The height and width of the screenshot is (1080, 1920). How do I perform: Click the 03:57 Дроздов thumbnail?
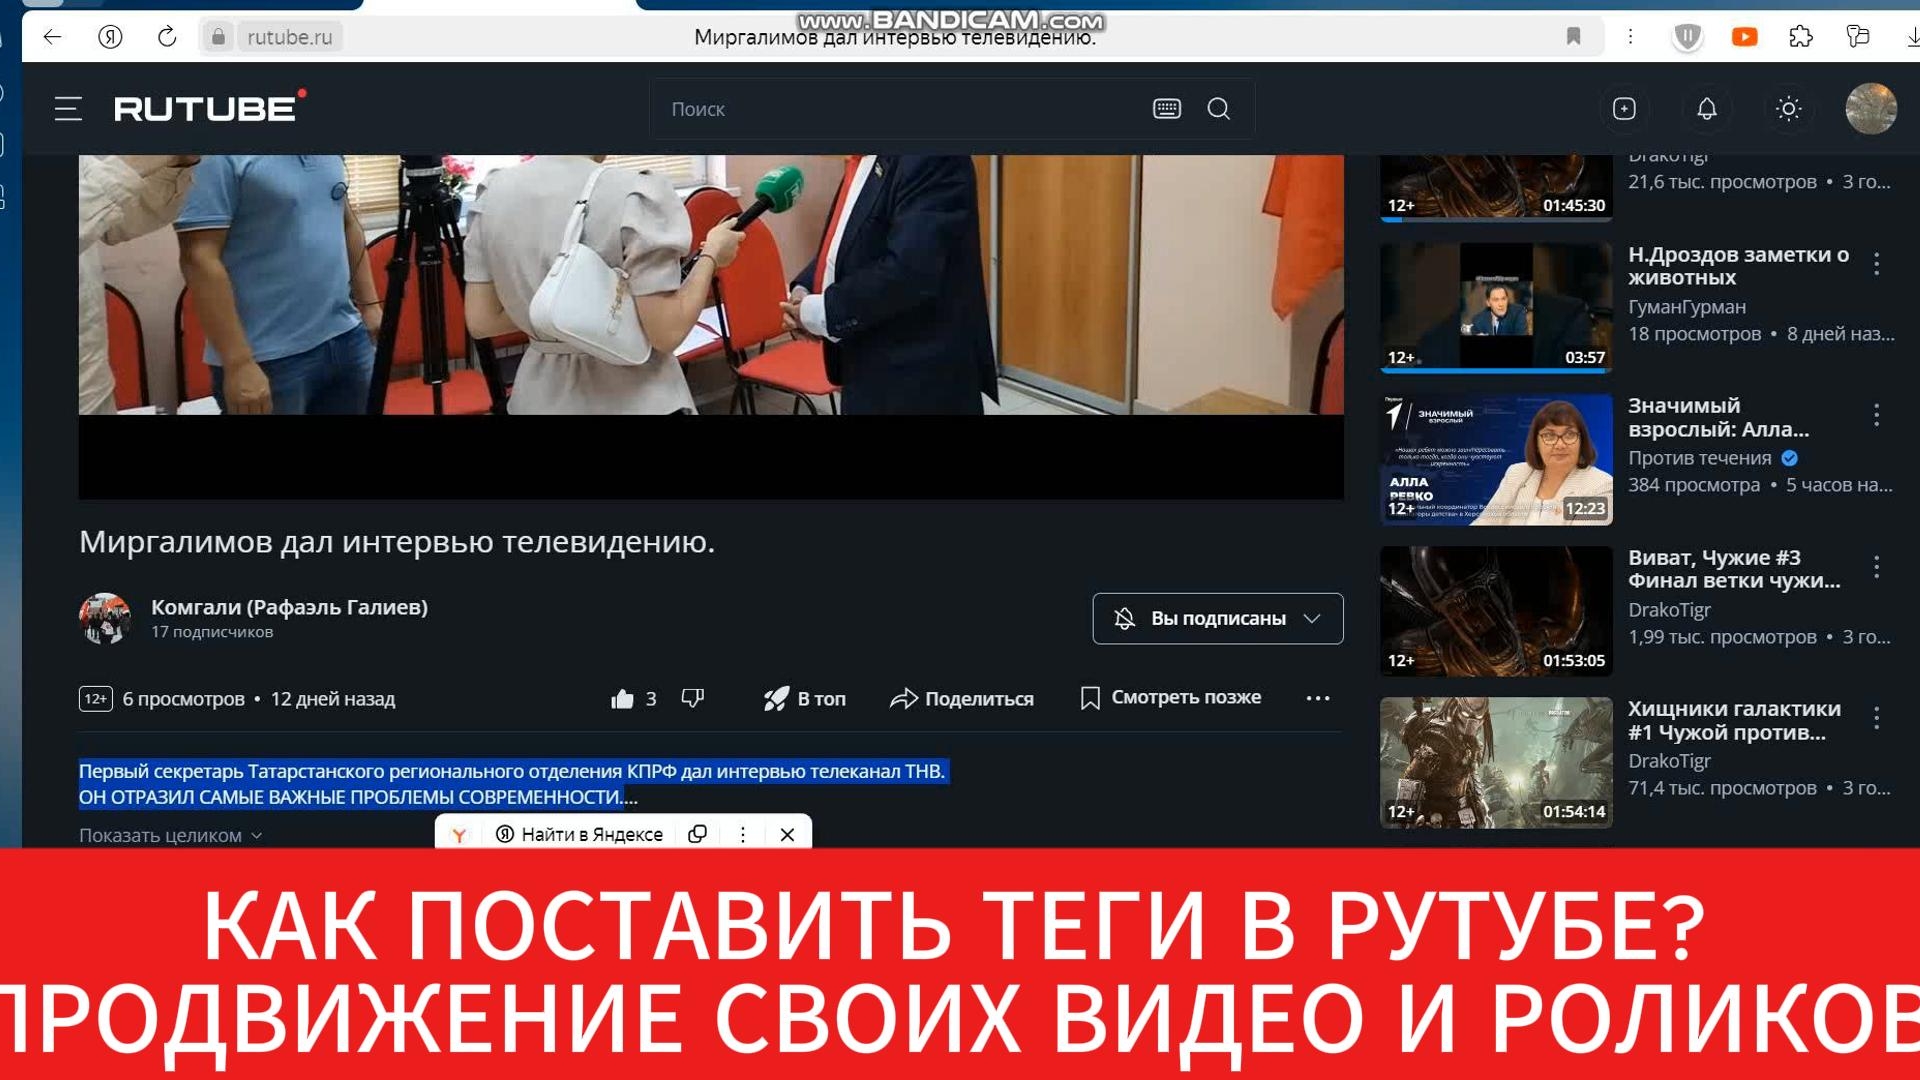1496,307
